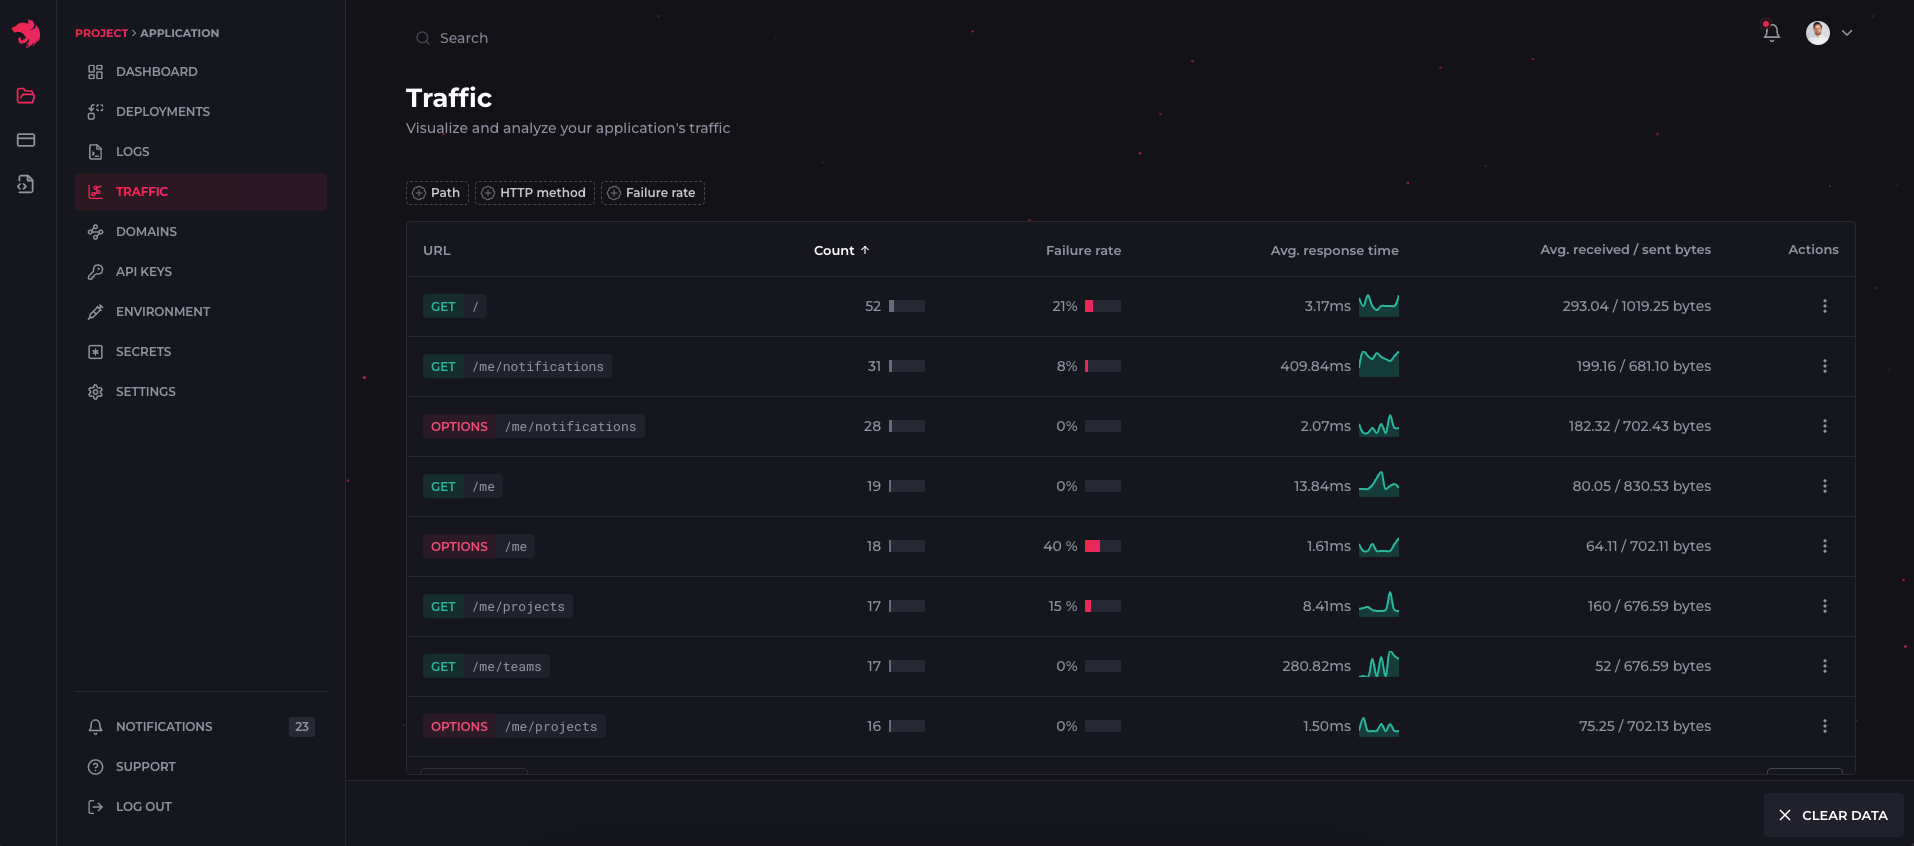Open actions menu for OPTIONS /me row

coord(1825,546)
